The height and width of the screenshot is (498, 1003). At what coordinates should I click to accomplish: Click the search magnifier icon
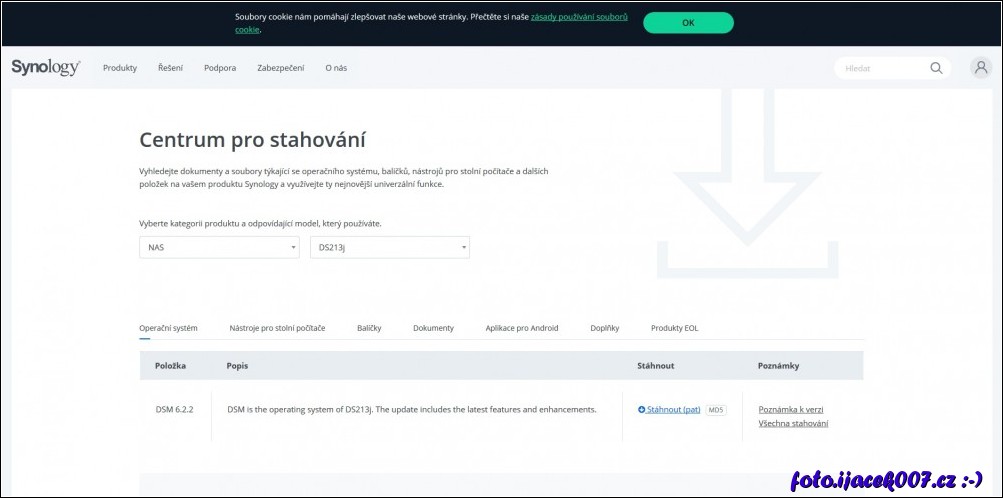tap(936, 68)
